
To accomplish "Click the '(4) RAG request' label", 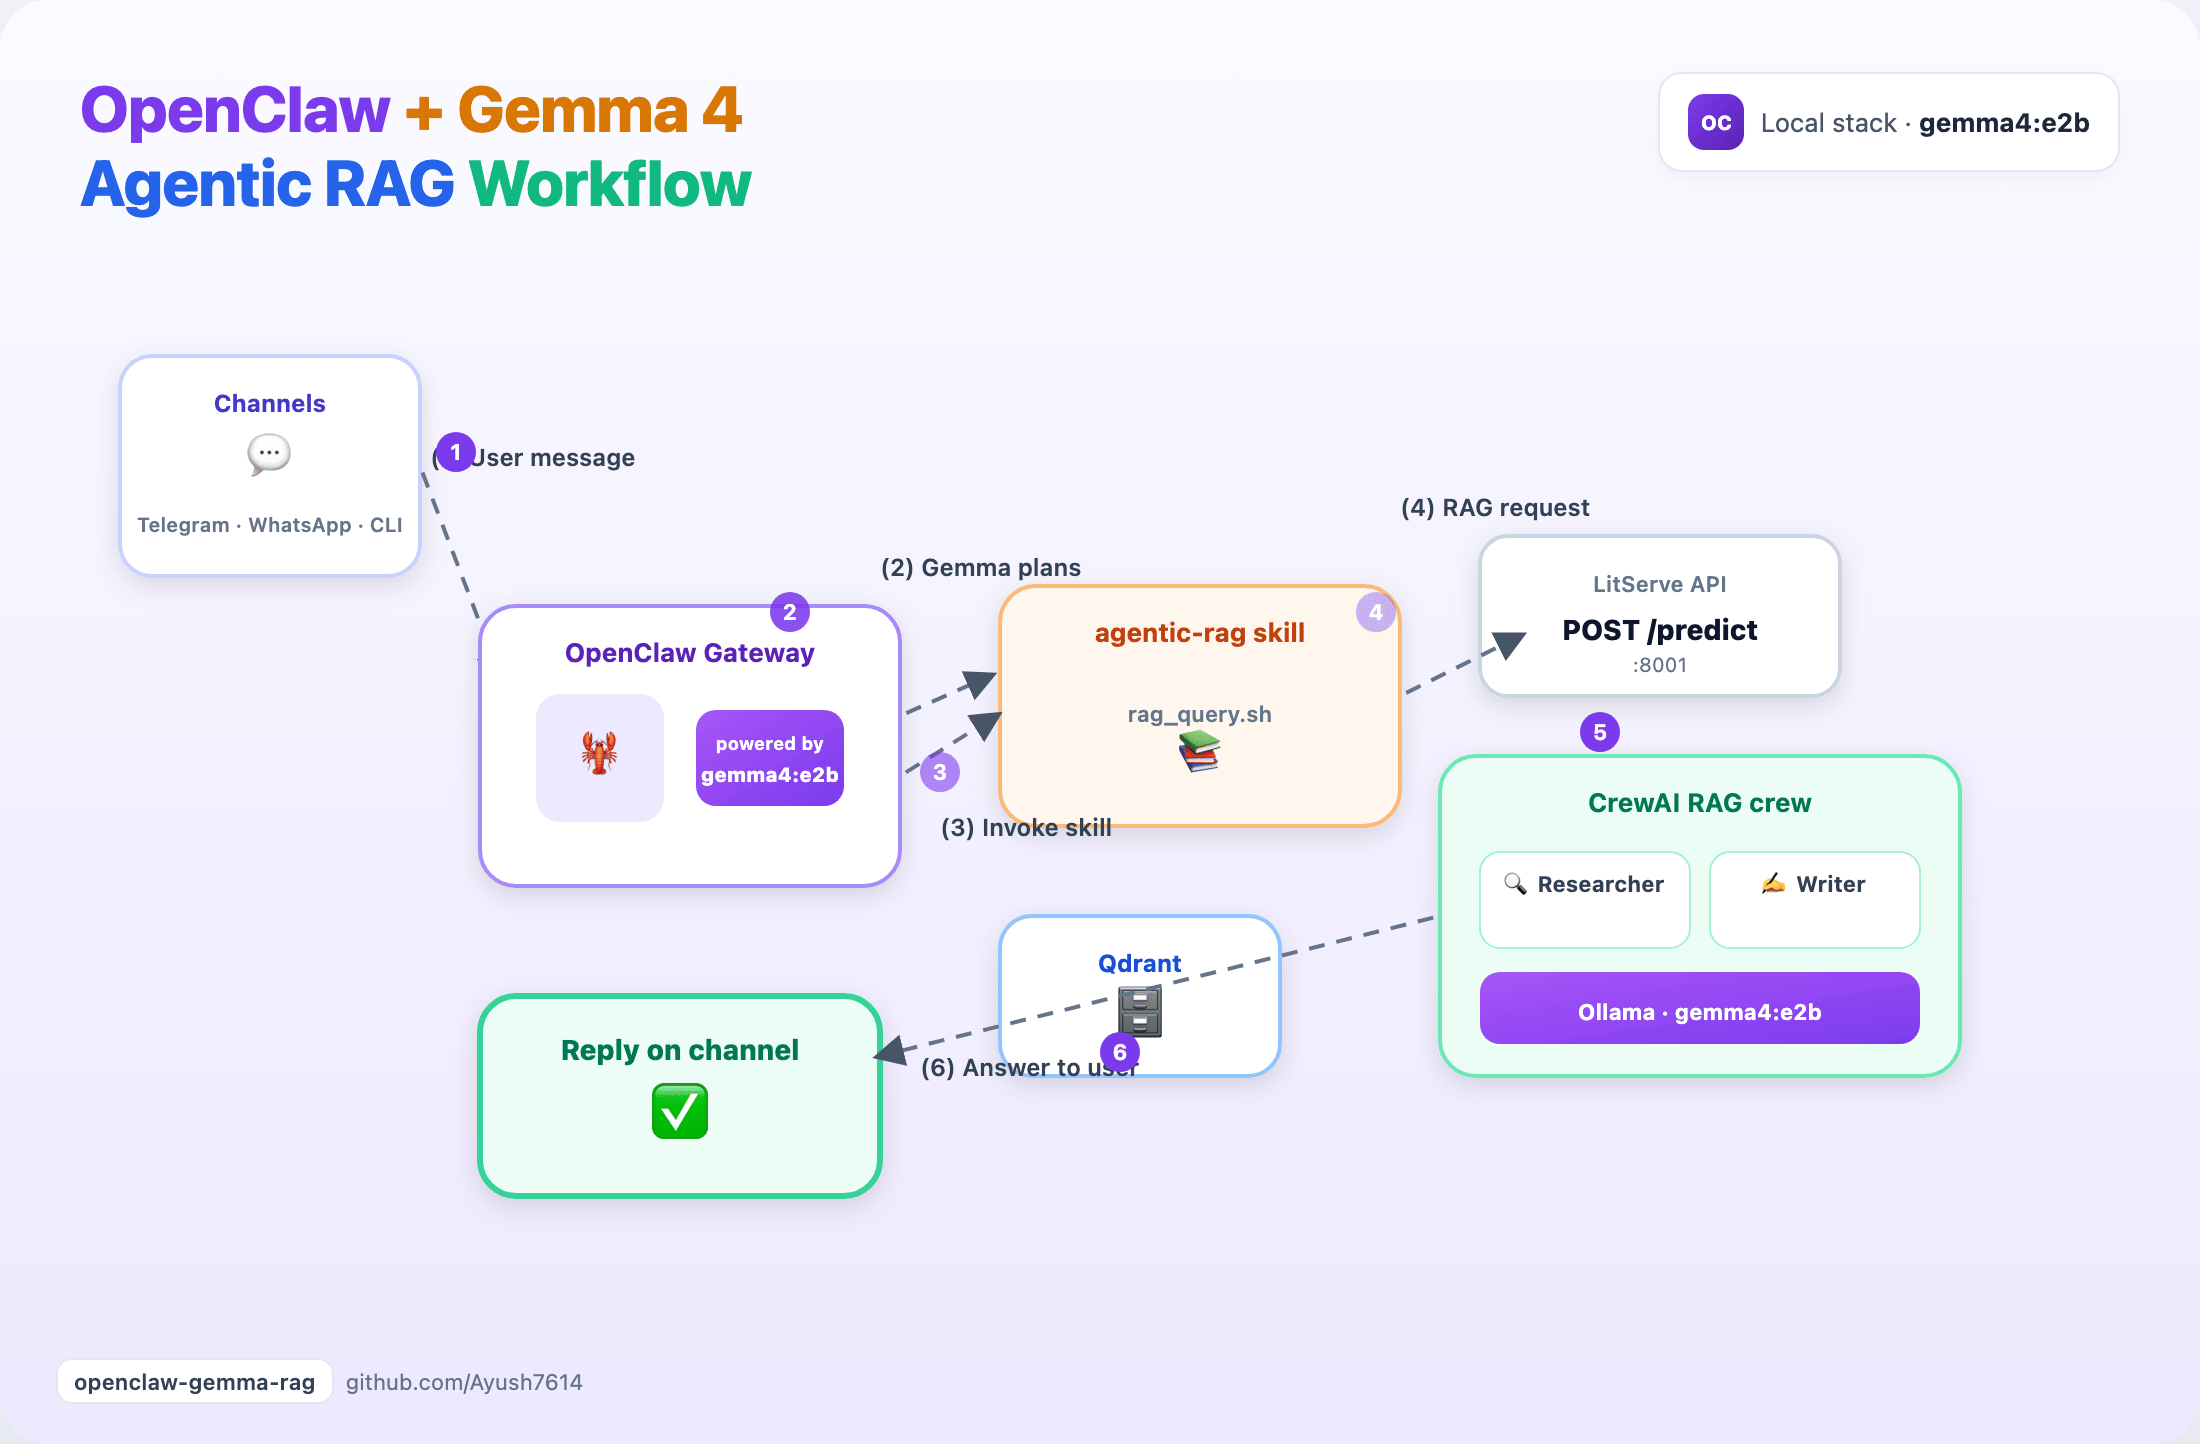I will 1495,508.
